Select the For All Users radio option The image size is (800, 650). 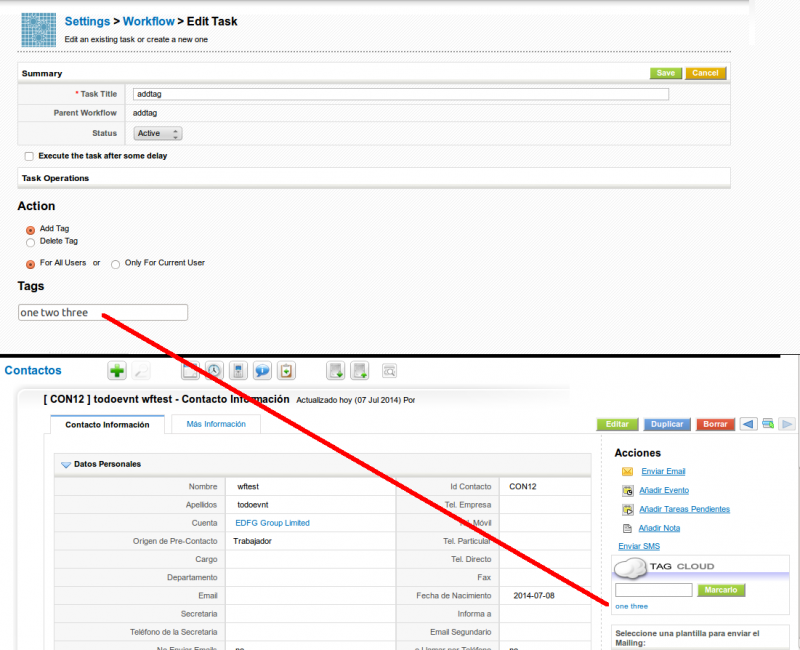[x=30, y=264]
